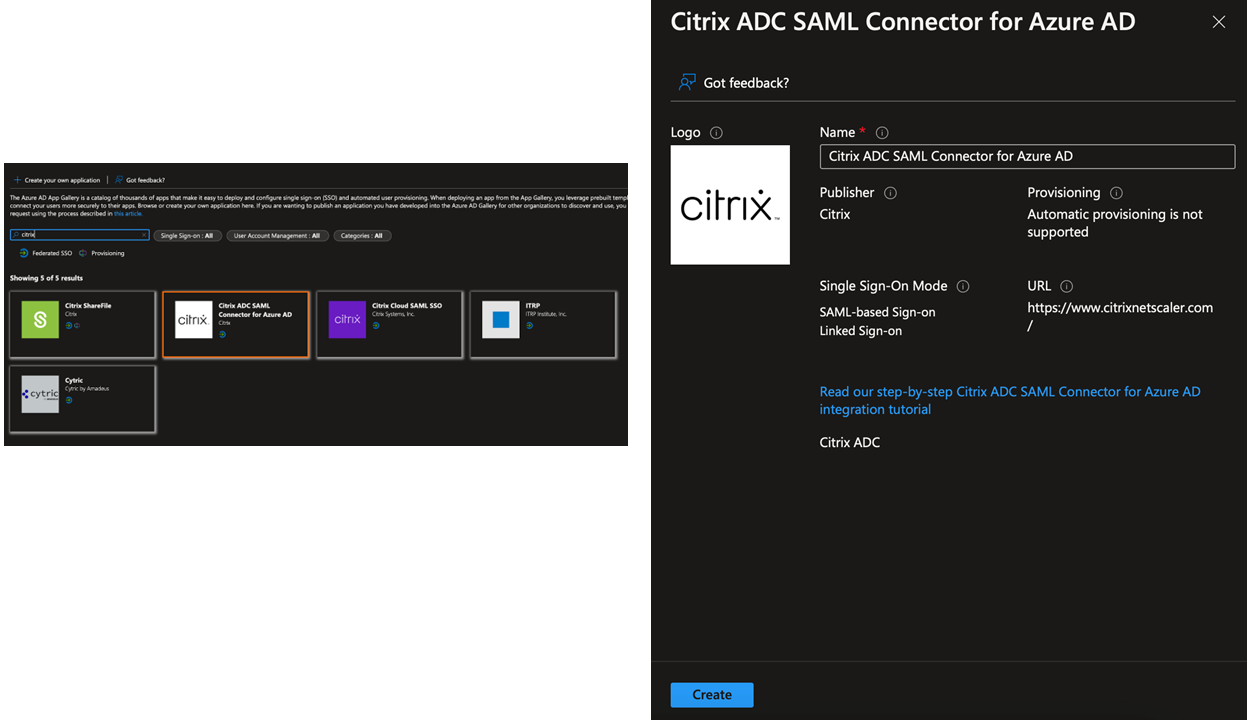
Task: Click the info icon next to Single Sign-On Mode
Action: tap(963, 286)
